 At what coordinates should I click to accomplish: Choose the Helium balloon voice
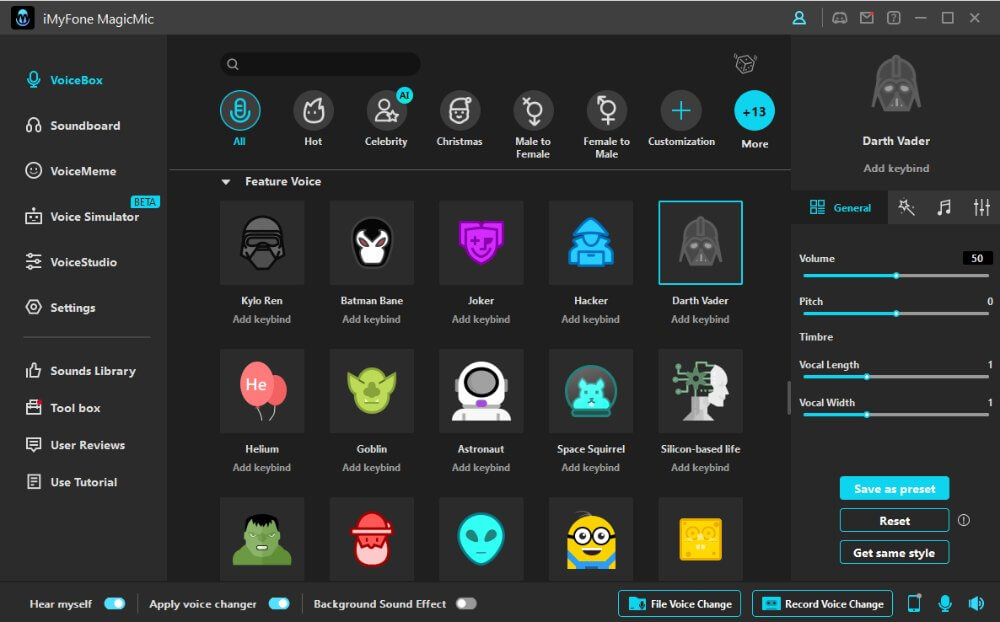coord(262,391)
